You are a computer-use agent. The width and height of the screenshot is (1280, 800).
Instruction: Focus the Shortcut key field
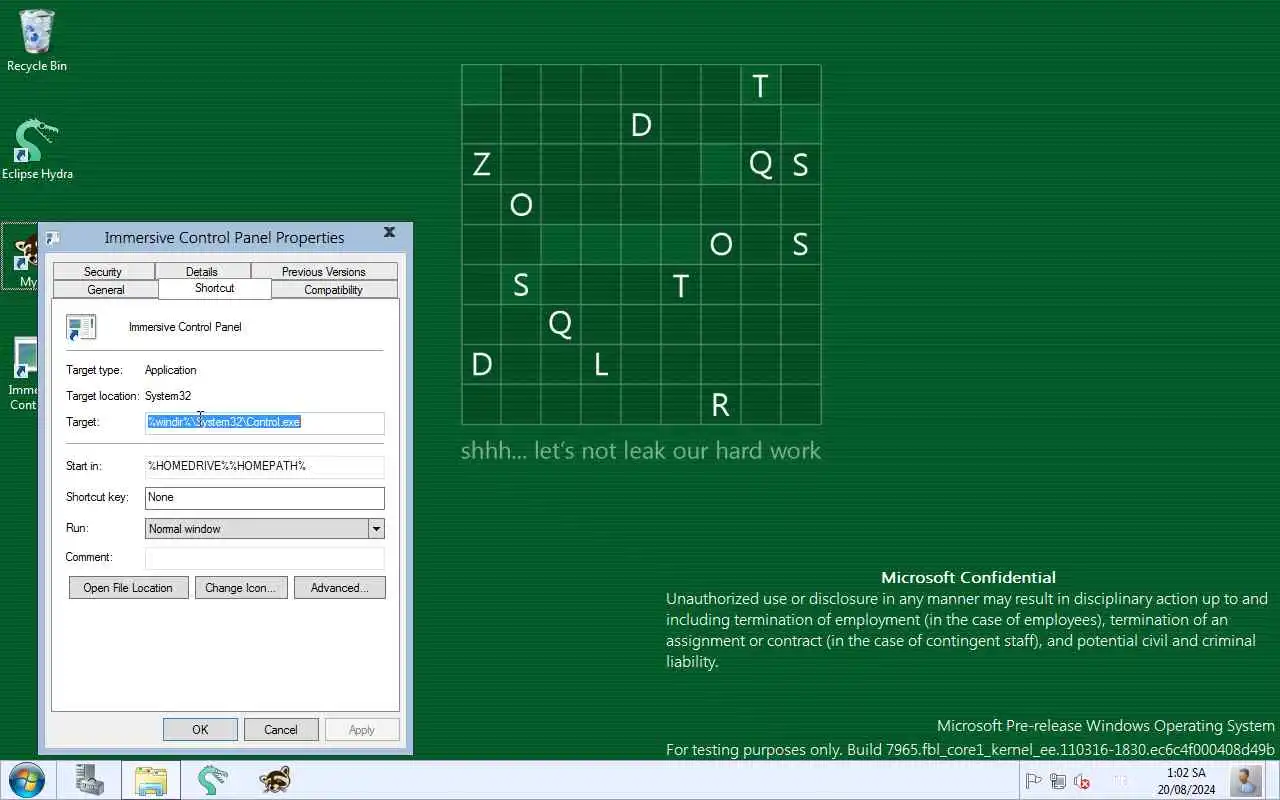tap(265, 497)
